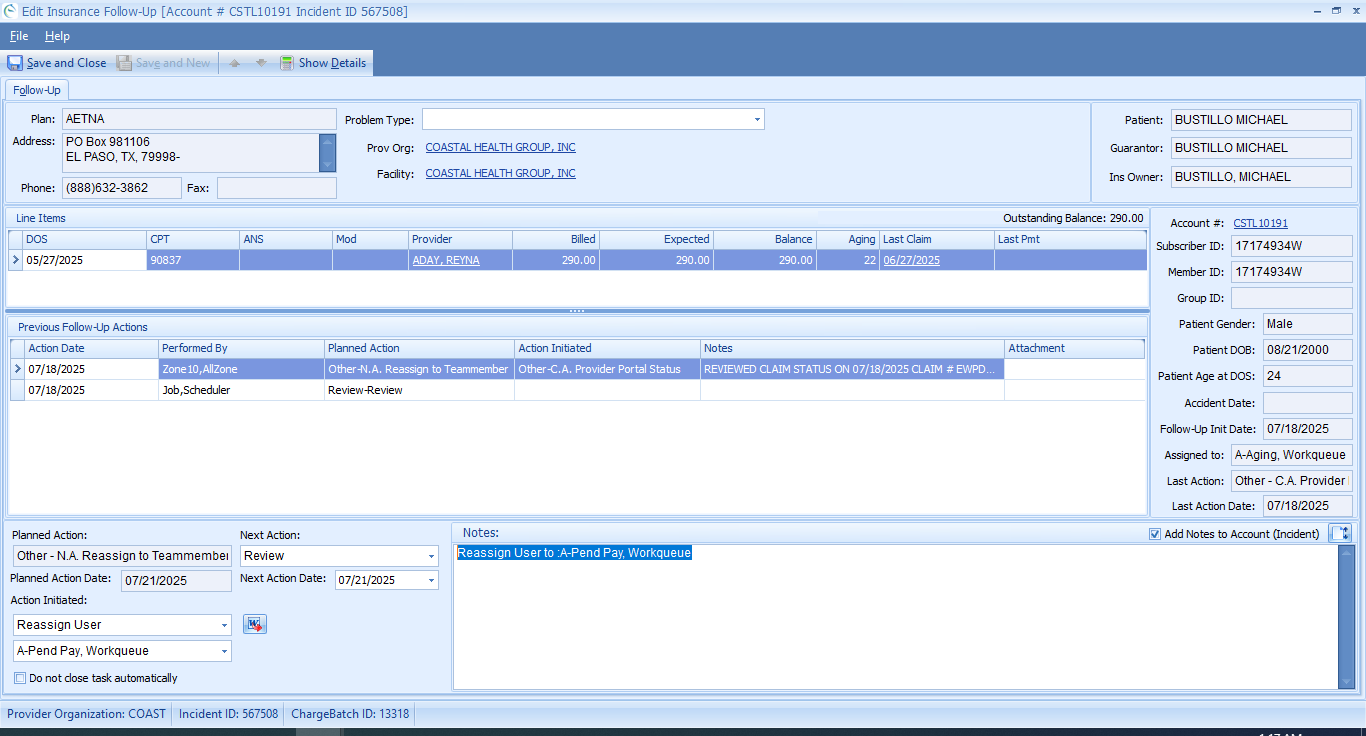Click the application logo icon in title bar
The image size is (1366, 736).
coord(10,11)
